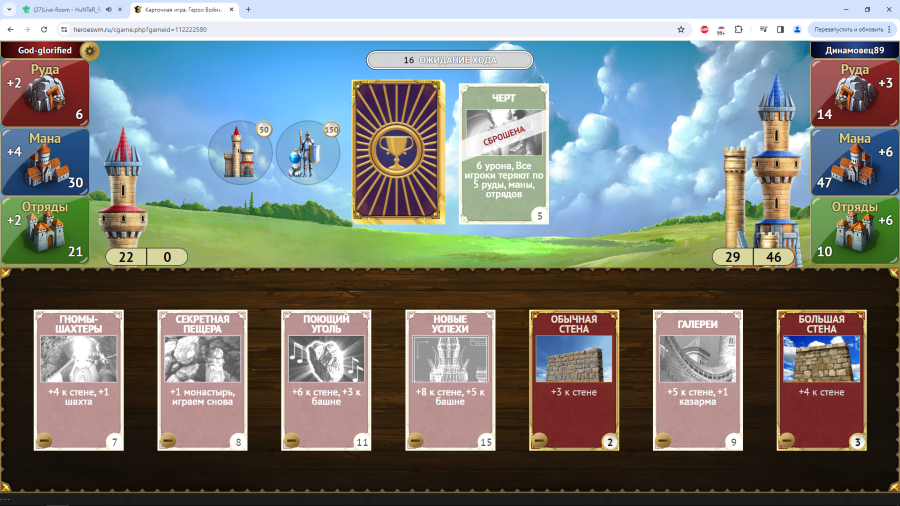Click the tower victory goal icon showing 50
This screenshot has height=506, width=900.
[x=240, y=153]
